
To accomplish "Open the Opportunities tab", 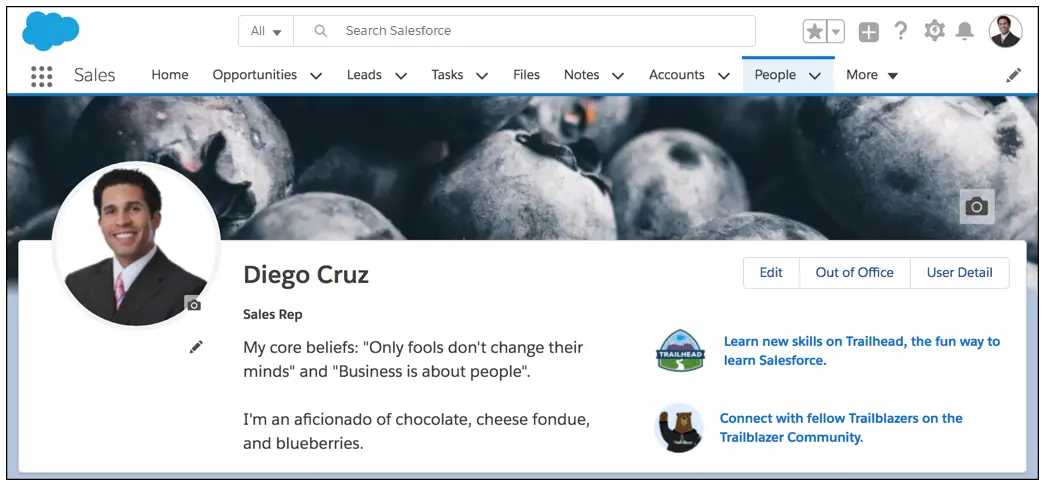I will pyautogui.click(x=255, y=75).
